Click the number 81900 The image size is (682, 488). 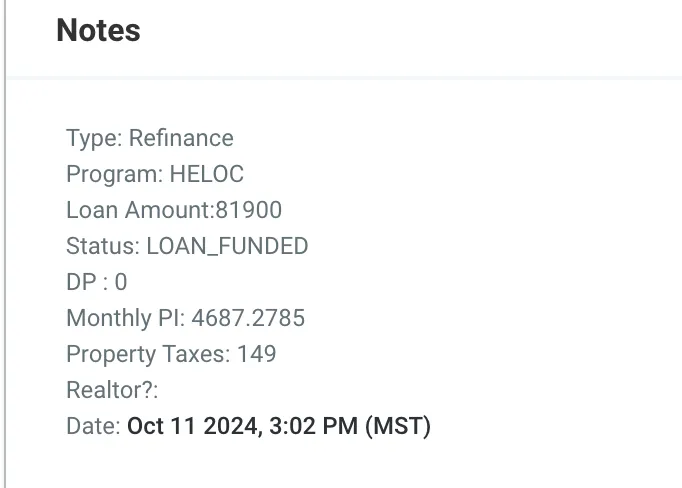pos(249,210)
